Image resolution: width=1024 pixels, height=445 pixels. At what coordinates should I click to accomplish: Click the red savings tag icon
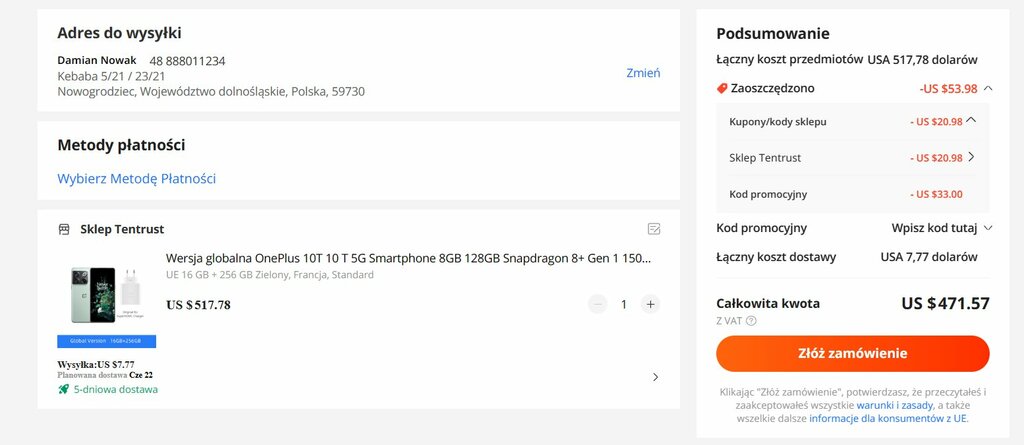pos(722,88)
